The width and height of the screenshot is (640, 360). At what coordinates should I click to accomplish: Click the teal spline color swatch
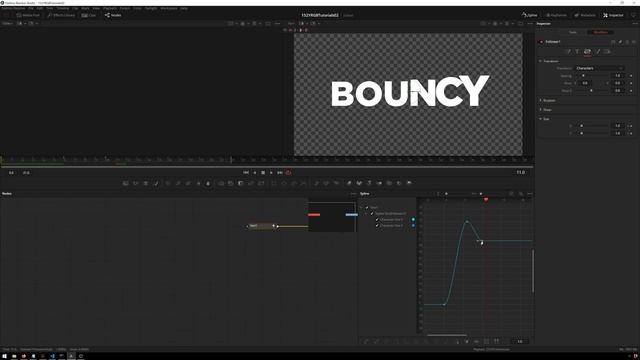(413, 220)
